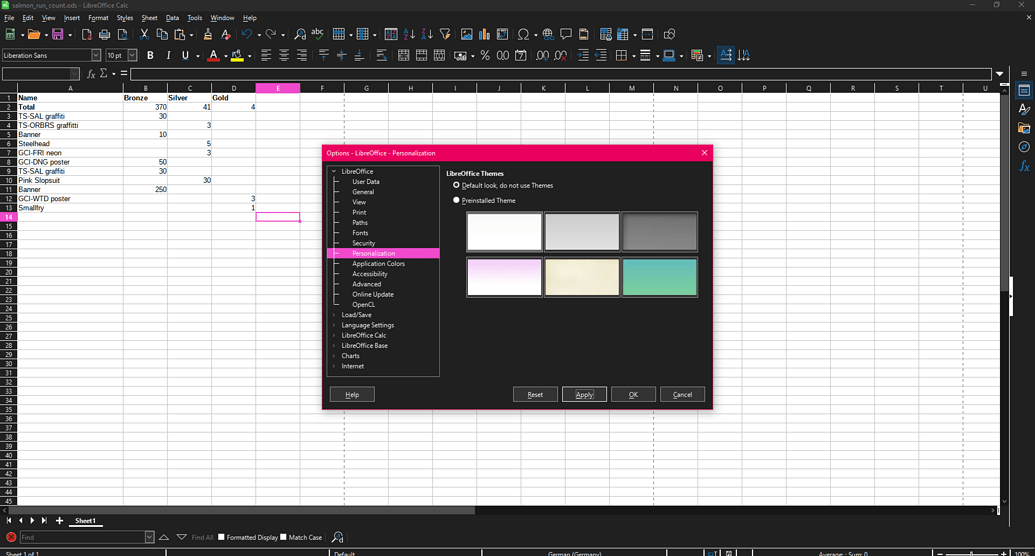Open the Name Box dropdown
Image resolution: width=1035 pixels, height=556 pixels.
click(75, 74)
